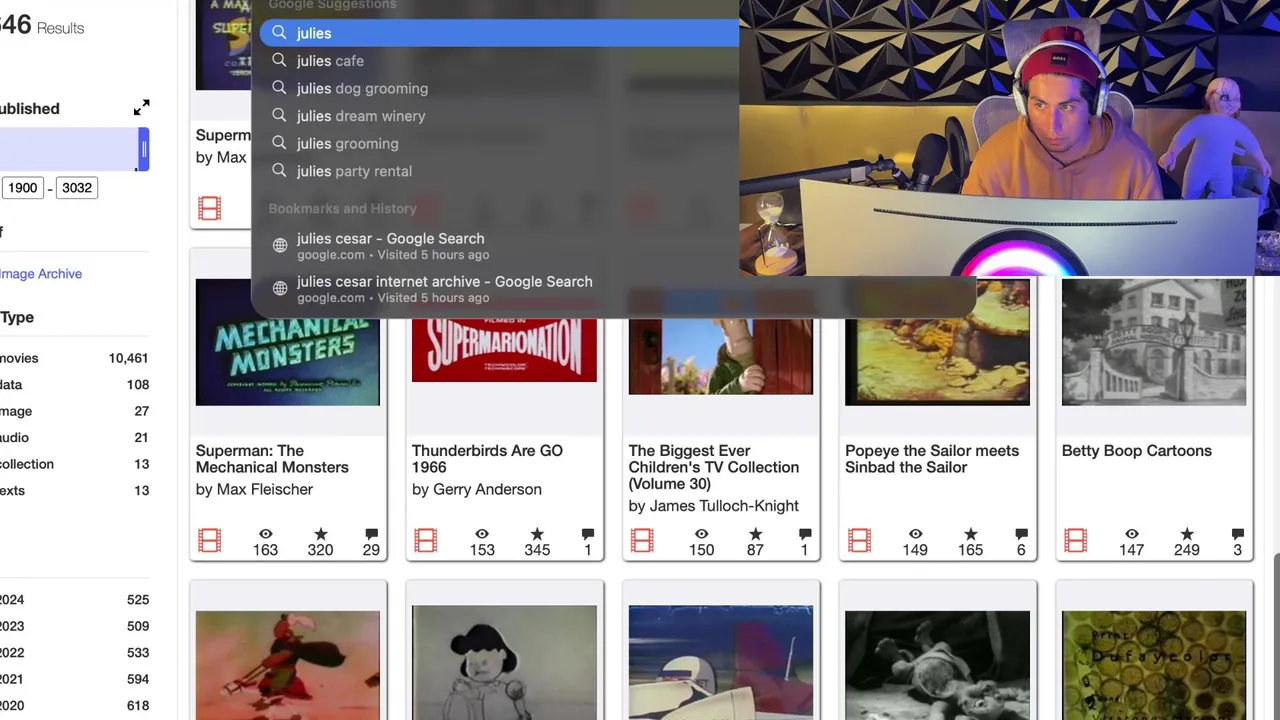
Task: Filter media type by collection
Action: pyautogui.click(x=27, y=464)
